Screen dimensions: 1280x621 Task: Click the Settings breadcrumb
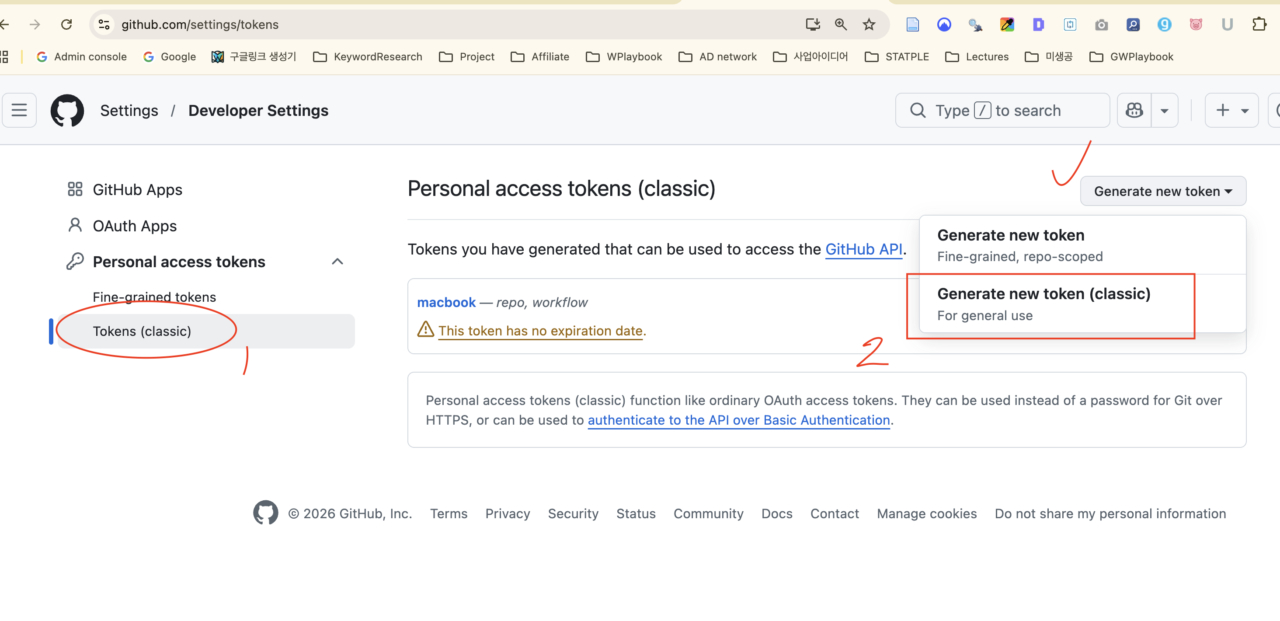pos(129,110)
